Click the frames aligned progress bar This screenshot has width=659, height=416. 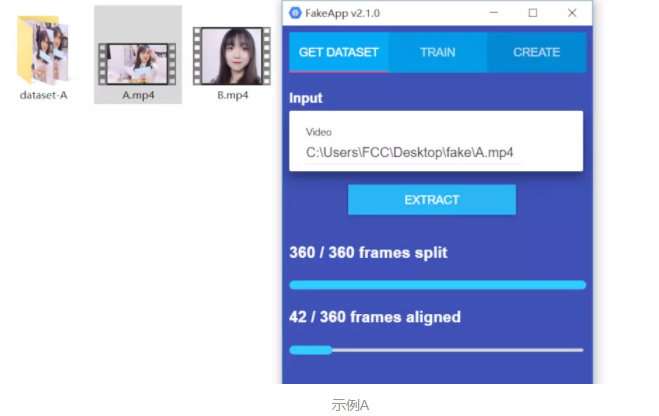pos(436,350)
